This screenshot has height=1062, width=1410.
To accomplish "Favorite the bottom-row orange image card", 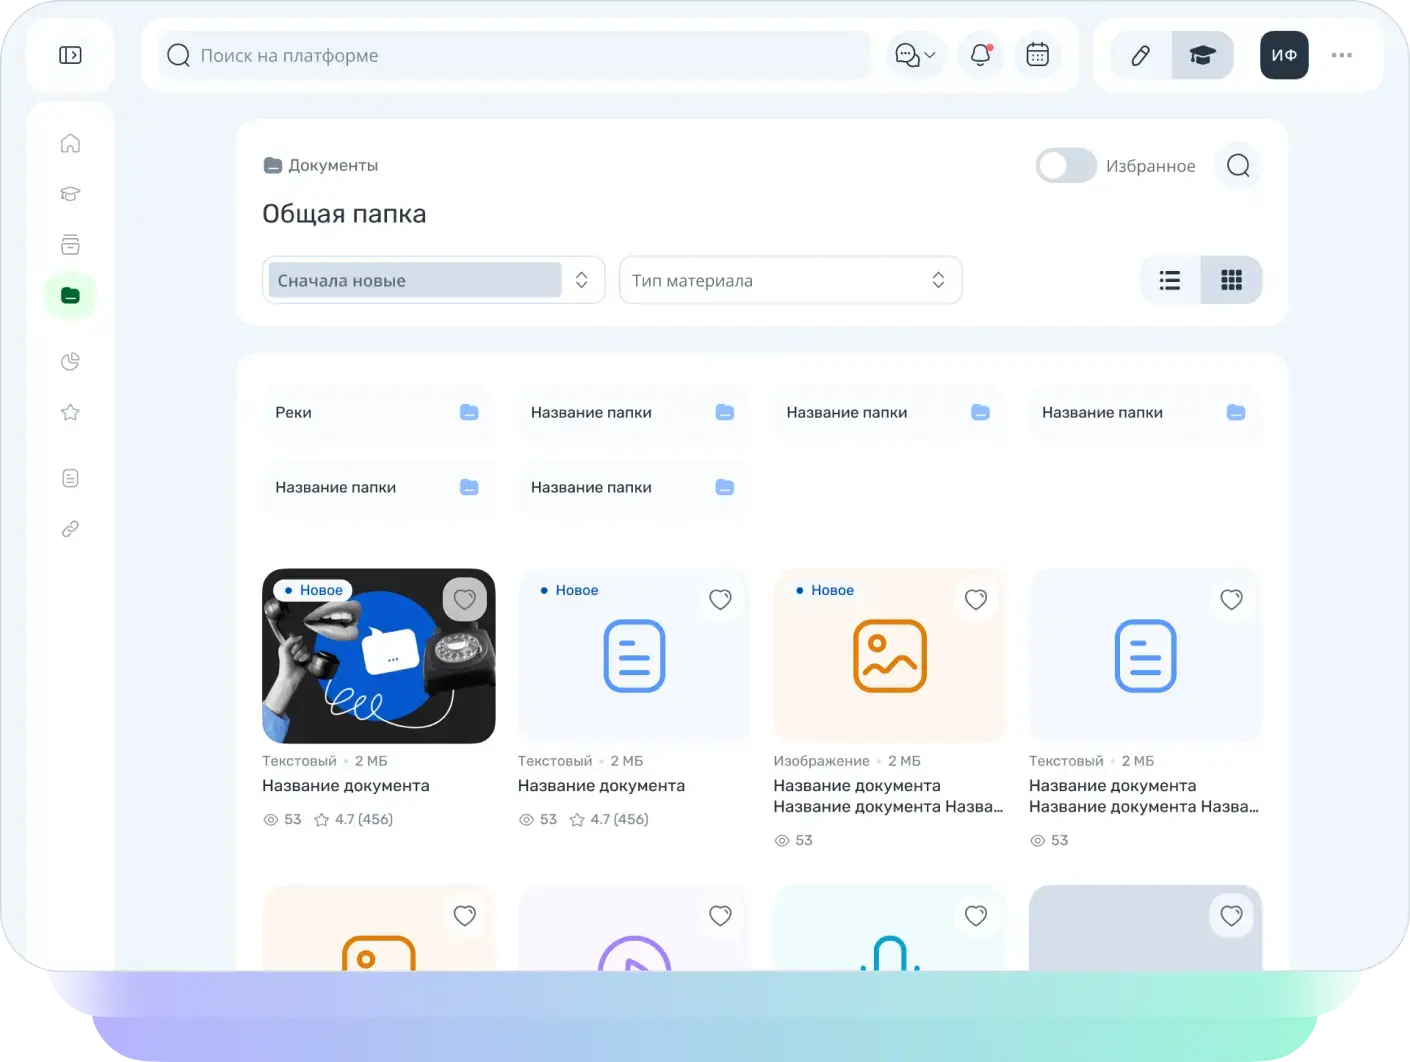I will (x=465, y=915).
